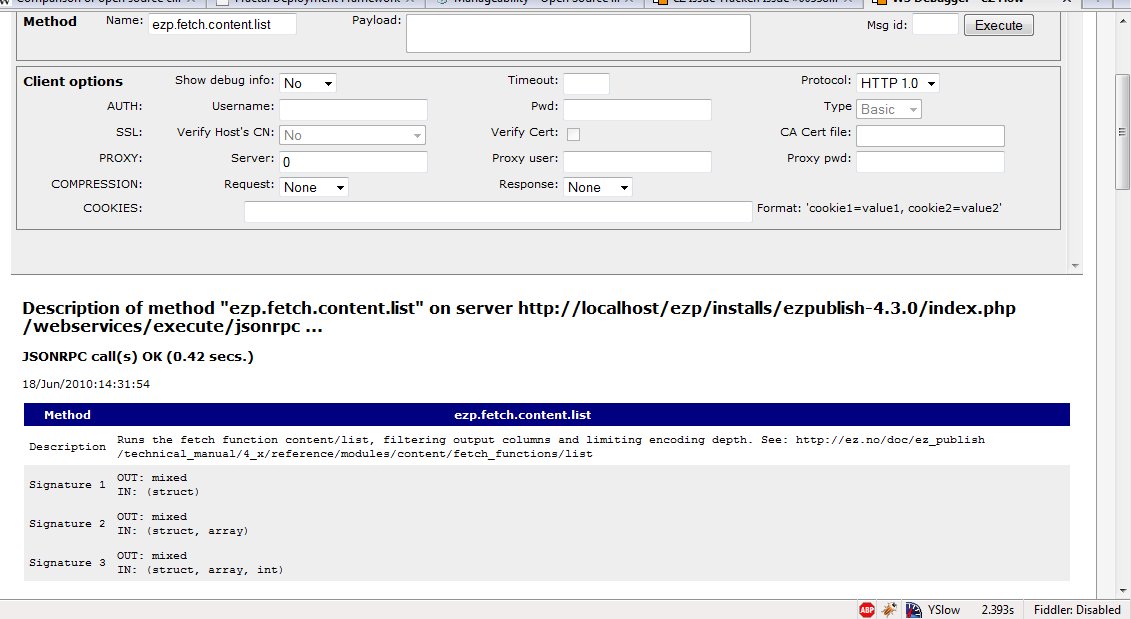The height and width of the screenshot is (619, 1131).
Task: Open the Response compression dropdown
Action: point(598,187)
